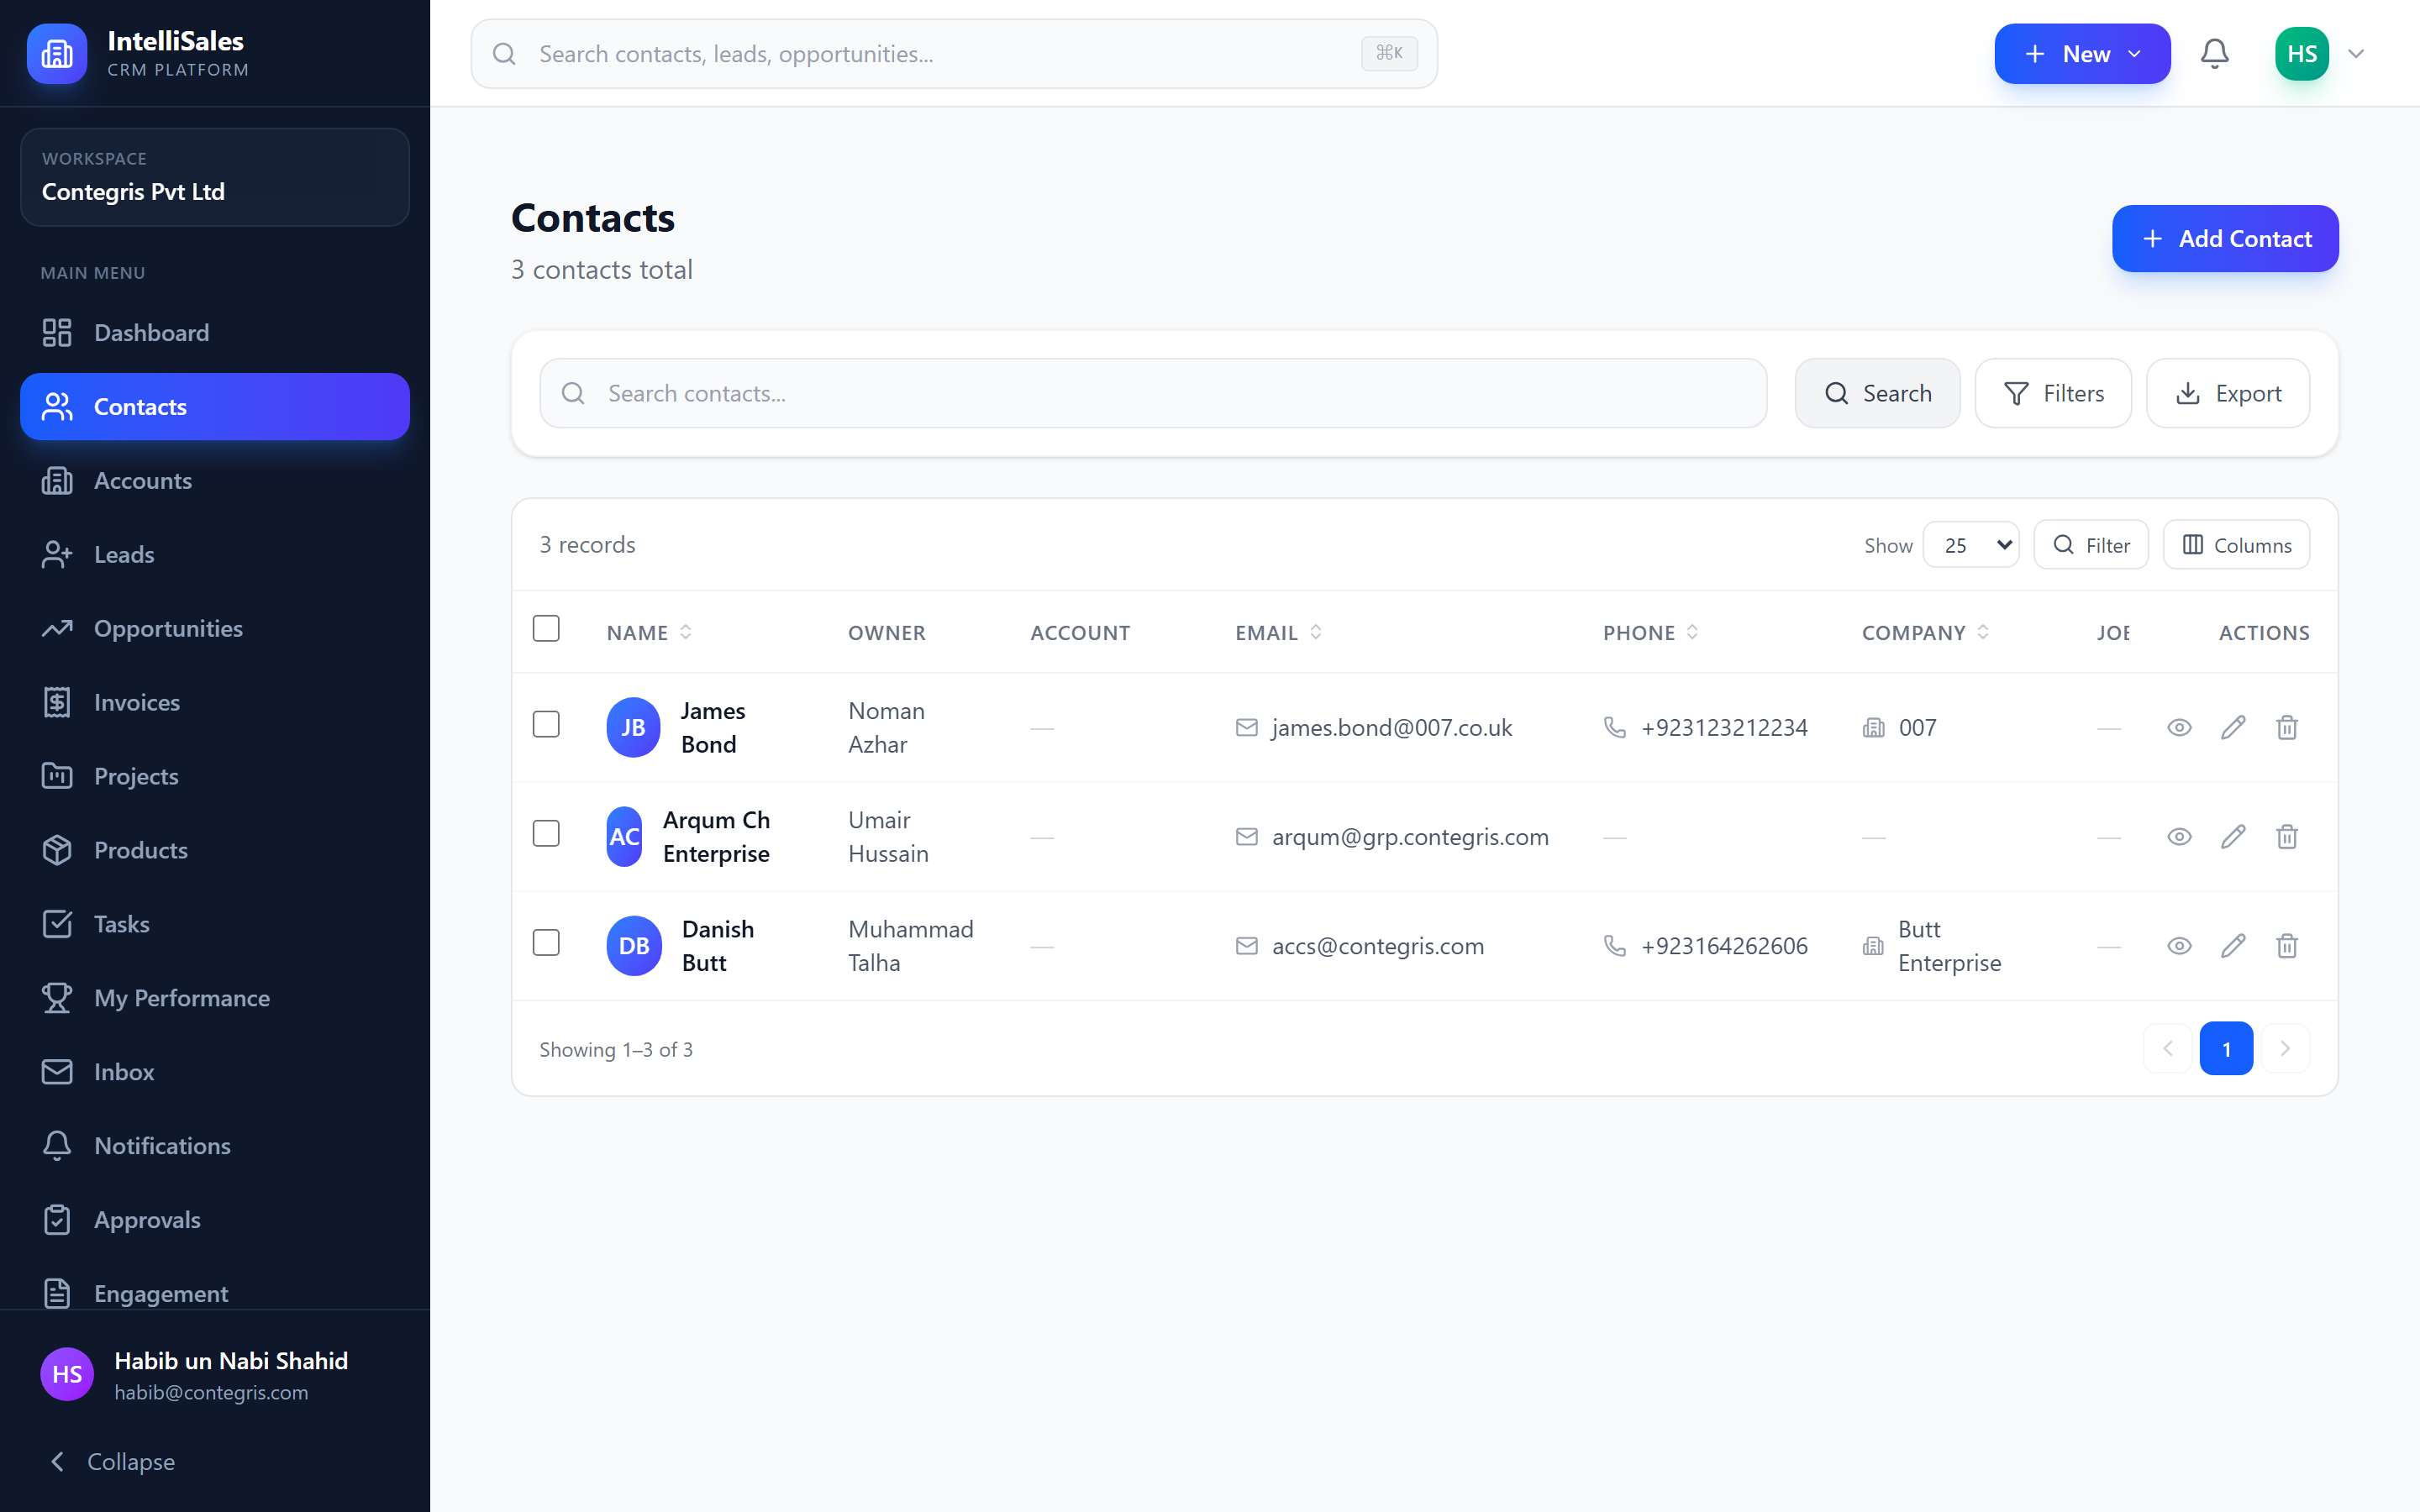Click the Search button in contacts toolbar

coord(1877,393)
